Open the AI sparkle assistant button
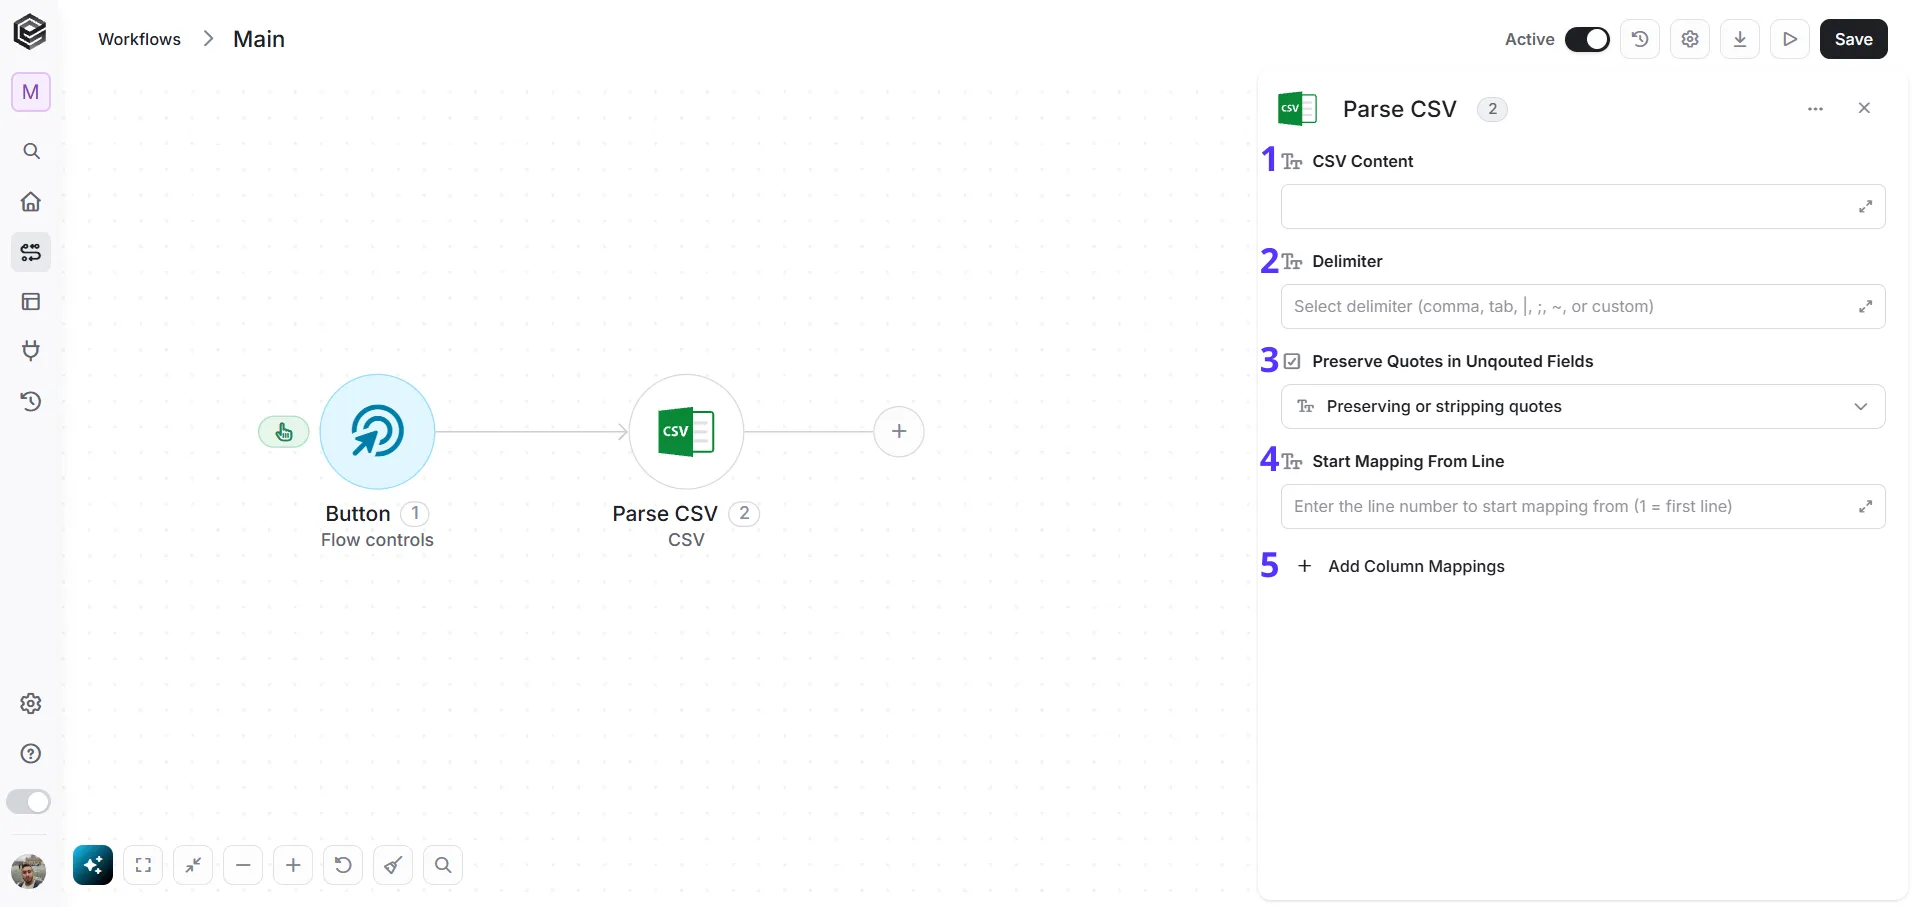 [x=93, y=865]
